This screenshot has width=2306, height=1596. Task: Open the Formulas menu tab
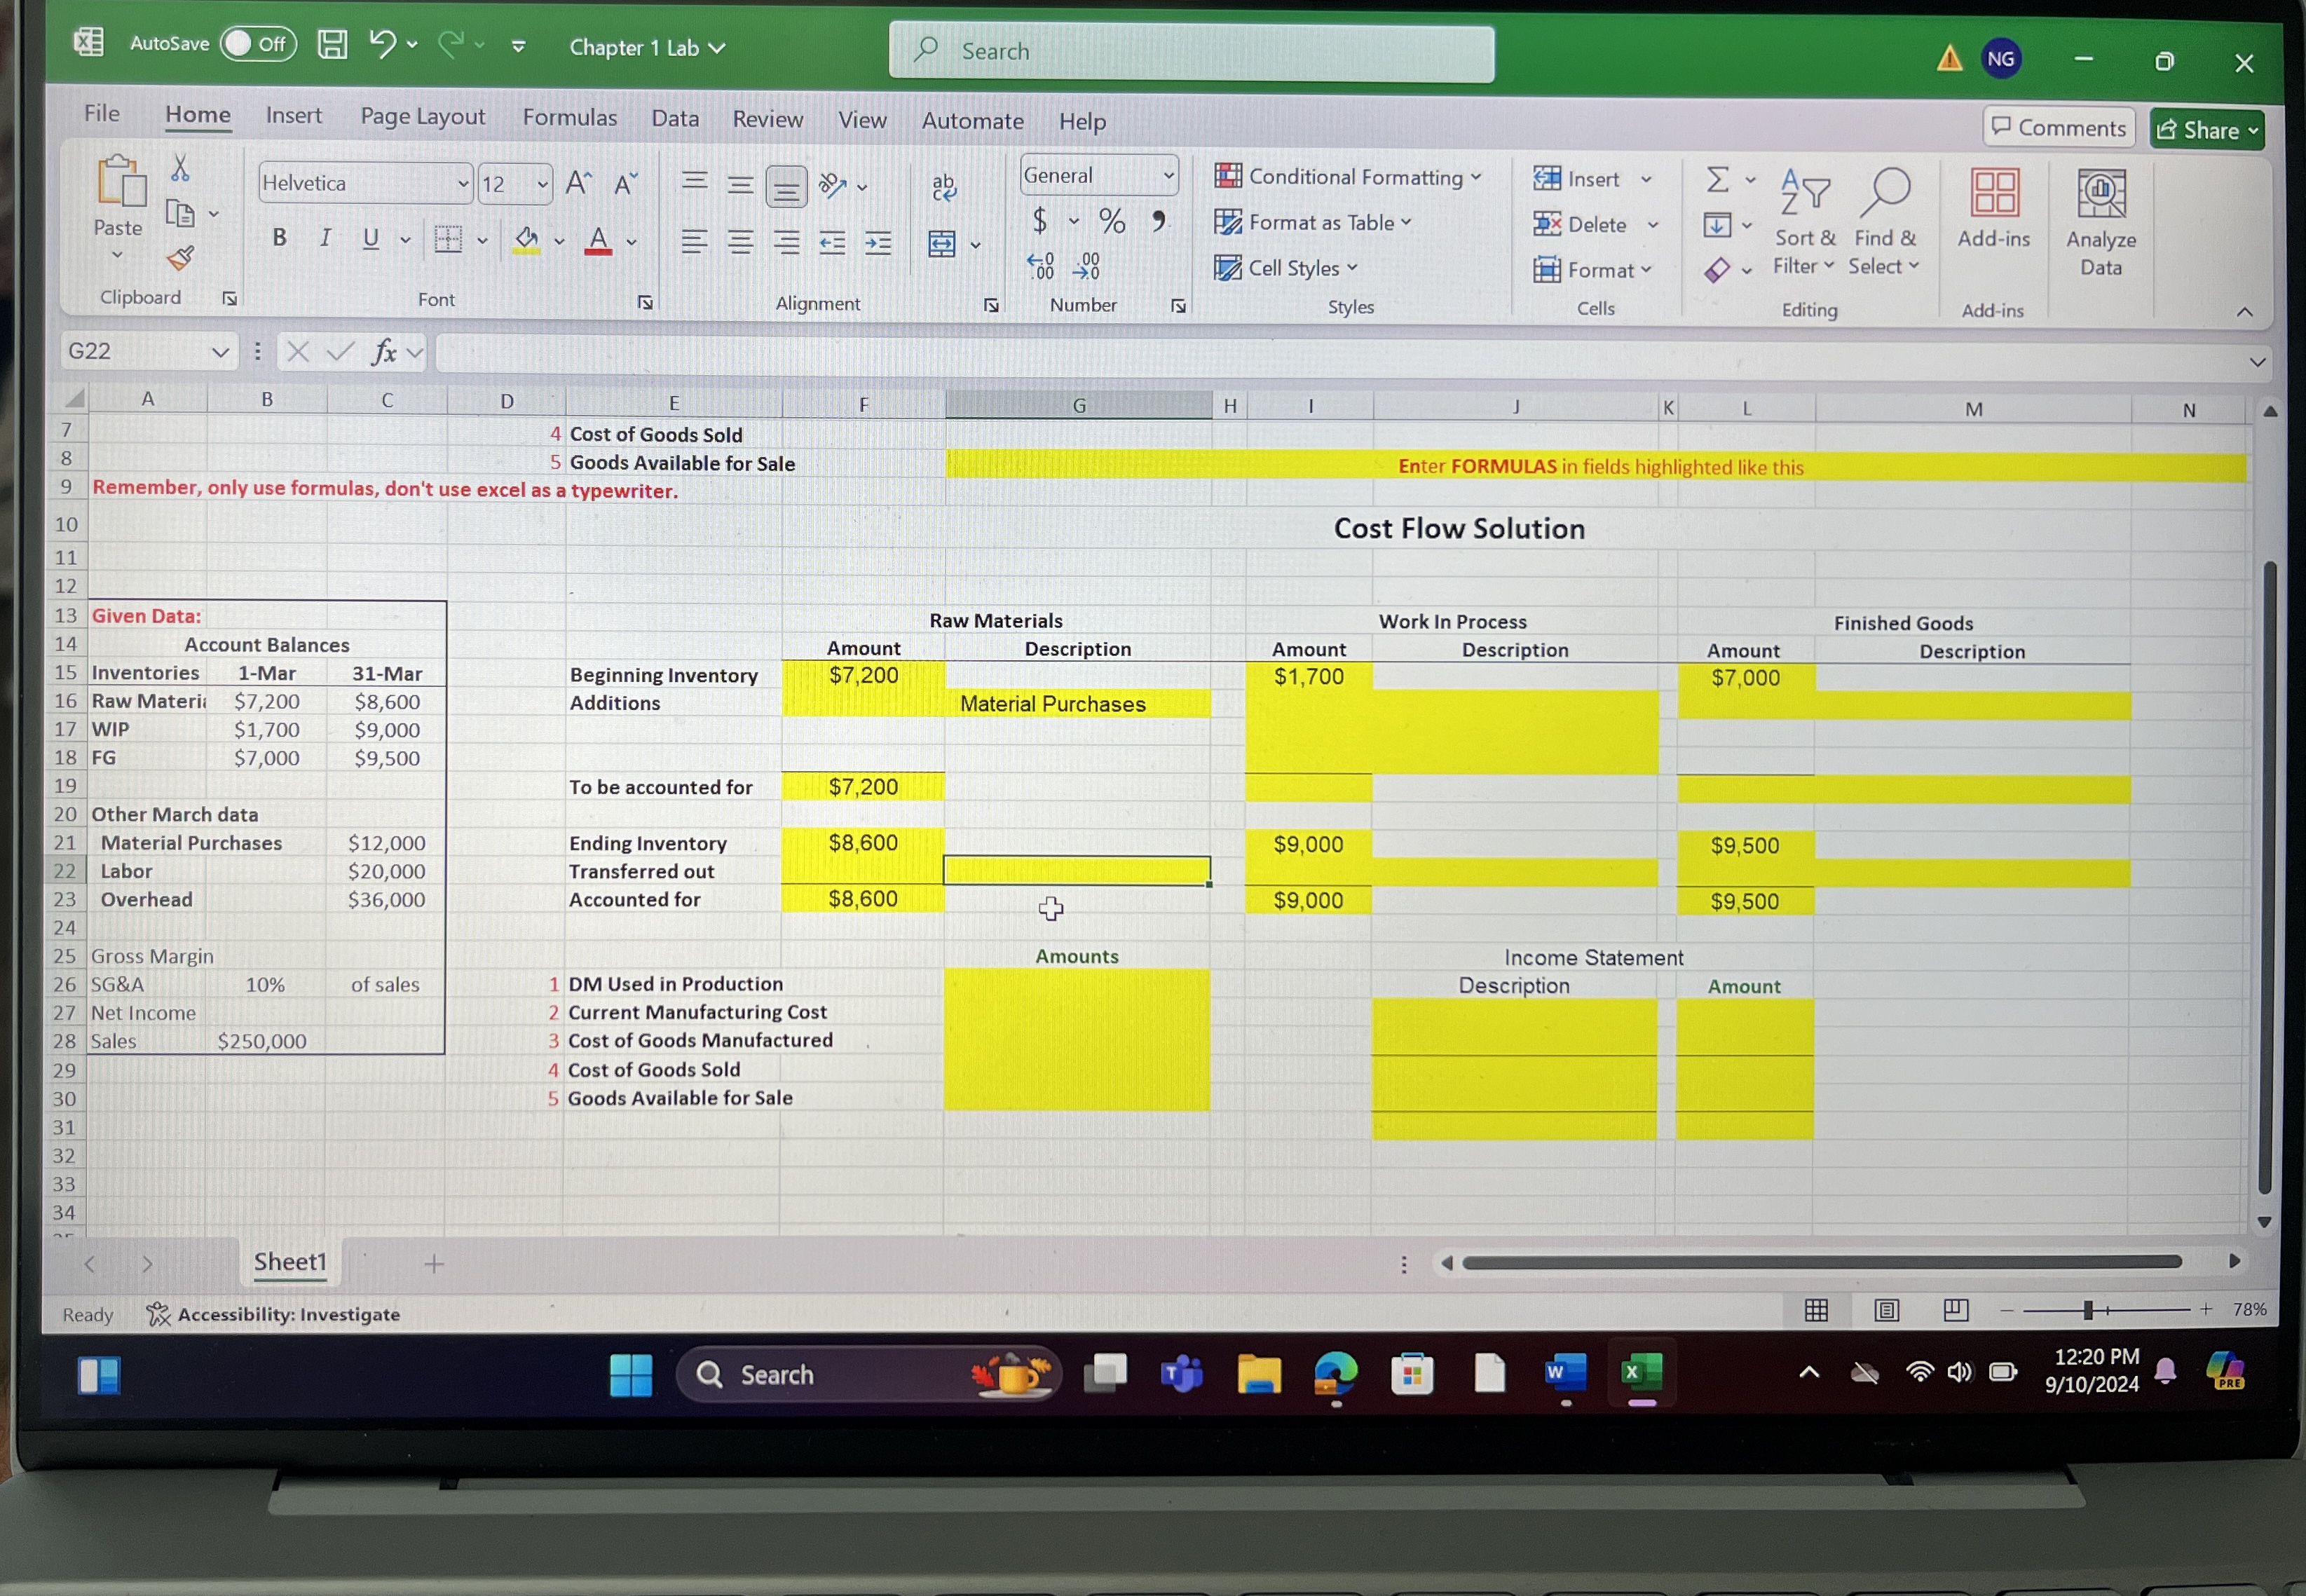[568, 117]
